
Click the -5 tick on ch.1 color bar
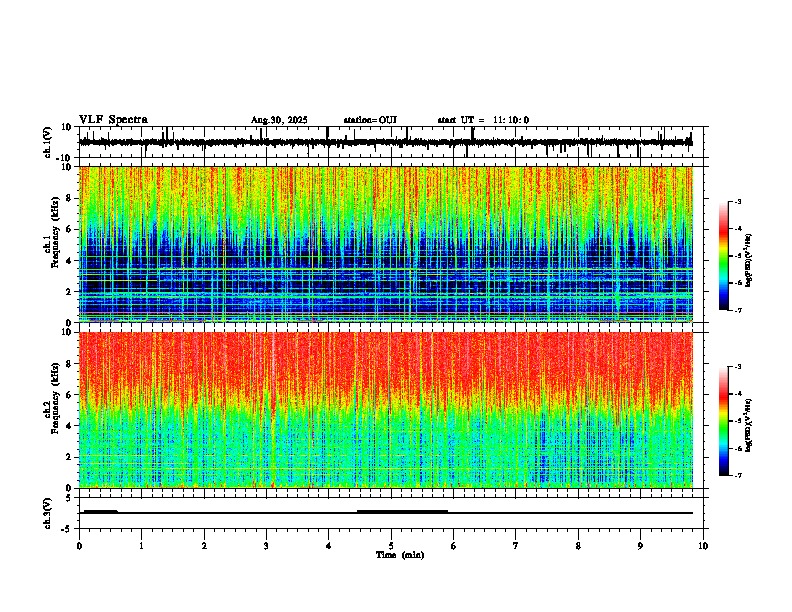tap(737, 256)
